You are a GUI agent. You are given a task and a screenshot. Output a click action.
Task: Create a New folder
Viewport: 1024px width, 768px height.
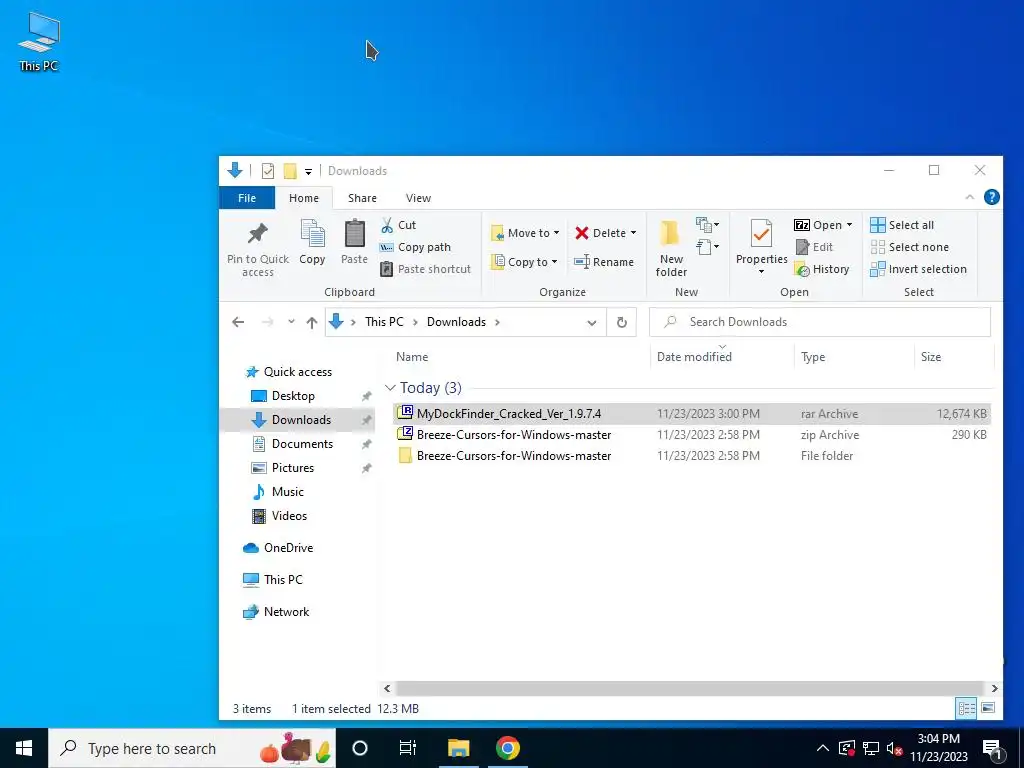click(671, 248)
